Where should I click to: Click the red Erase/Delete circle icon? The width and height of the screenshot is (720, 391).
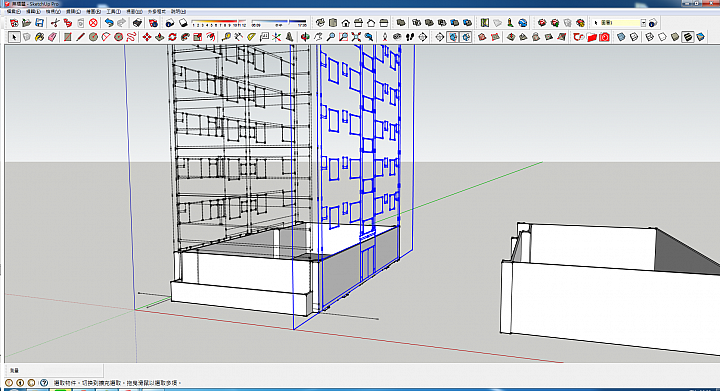[x=93, y=22]
